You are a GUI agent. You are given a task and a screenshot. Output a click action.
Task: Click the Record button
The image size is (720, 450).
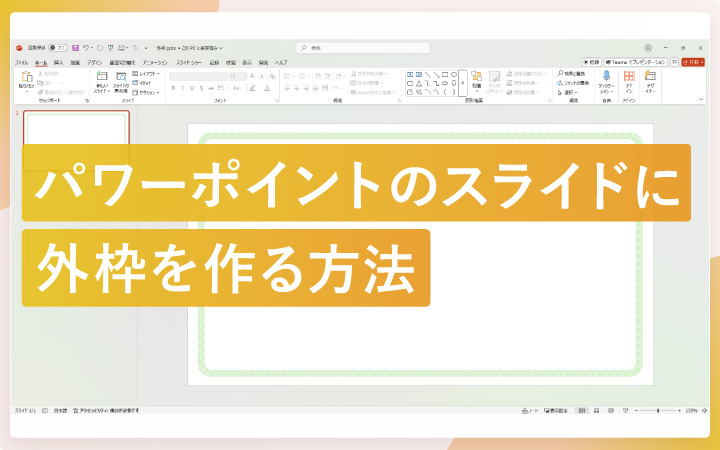[x=592, y=62]
